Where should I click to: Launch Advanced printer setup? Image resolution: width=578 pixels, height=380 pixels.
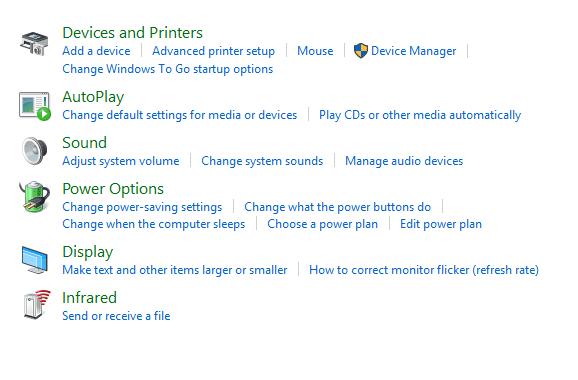(213, 51)
